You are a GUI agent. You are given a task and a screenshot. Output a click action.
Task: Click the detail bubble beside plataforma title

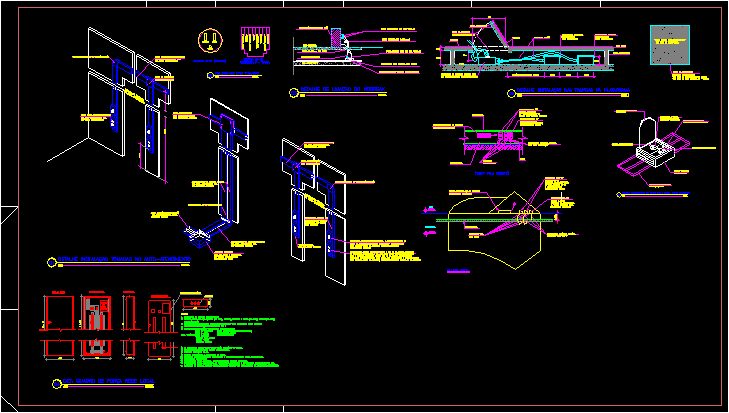pyautogui.click(x=511, y=94)
